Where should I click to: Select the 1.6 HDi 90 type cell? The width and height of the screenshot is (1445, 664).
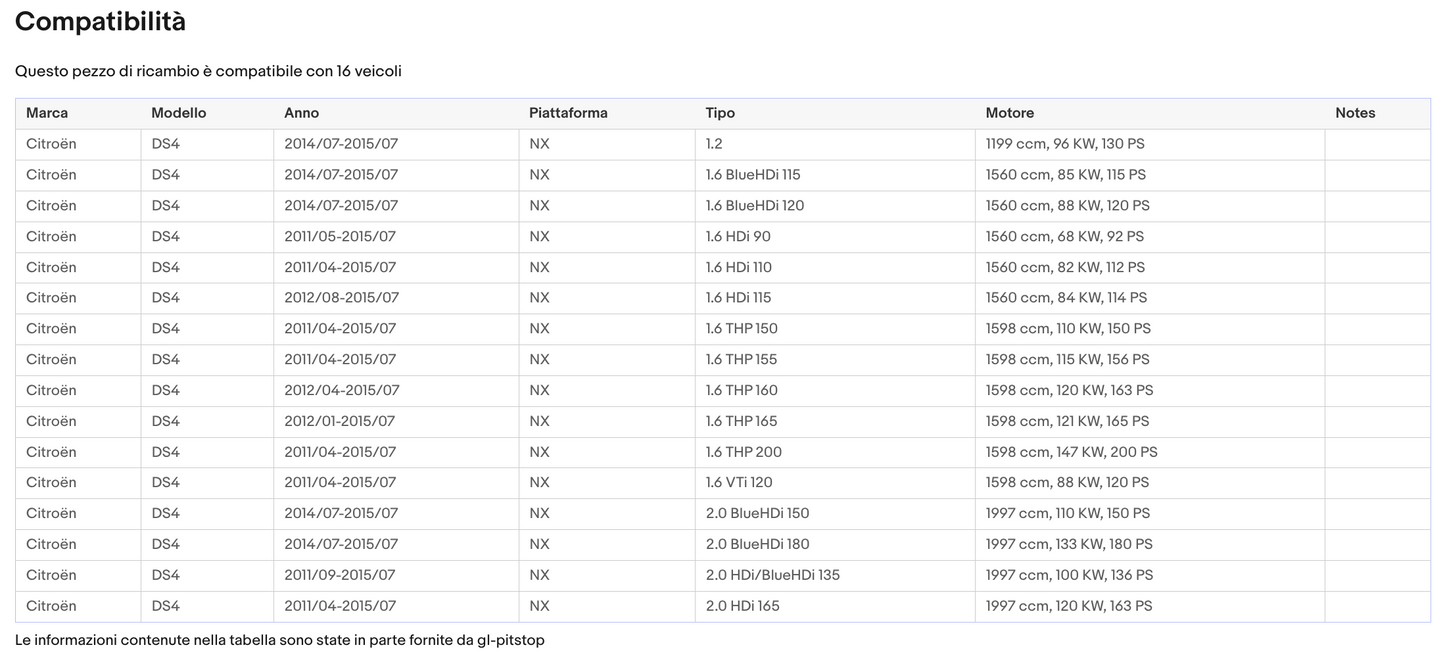(x=738, y=237)
